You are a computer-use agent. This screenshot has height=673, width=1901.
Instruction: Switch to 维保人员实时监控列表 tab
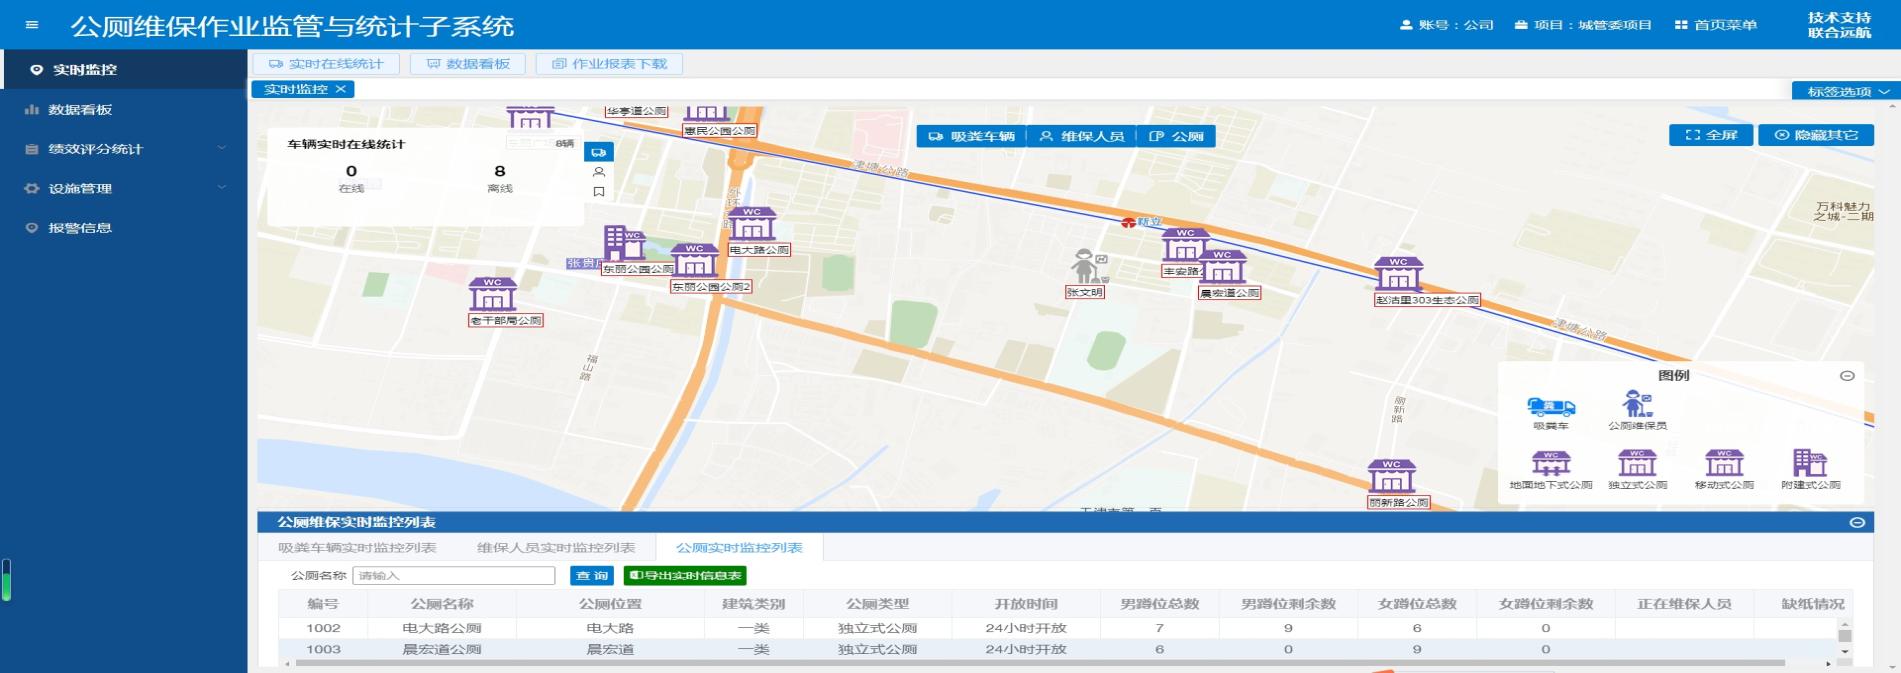[556, 548]
